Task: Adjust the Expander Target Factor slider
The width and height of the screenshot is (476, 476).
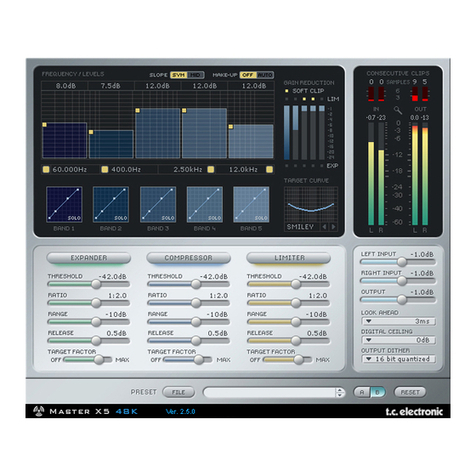Action: [99, 360]
